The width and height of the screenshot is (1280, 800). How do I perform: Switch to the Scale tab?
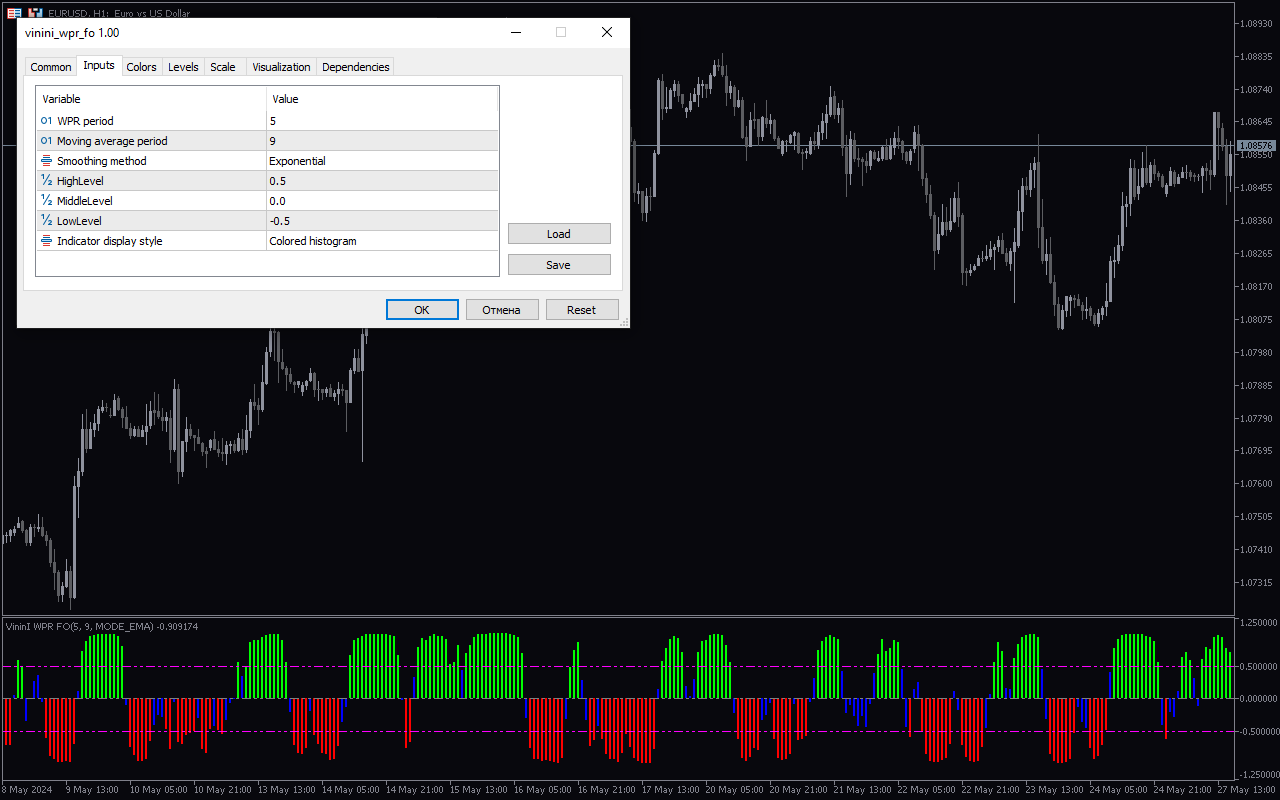(x=223, y=67)
